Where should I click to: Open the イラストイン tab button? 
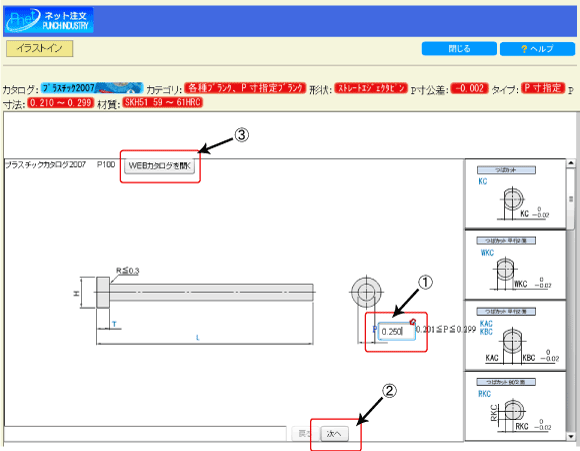[x=40, y=48]
